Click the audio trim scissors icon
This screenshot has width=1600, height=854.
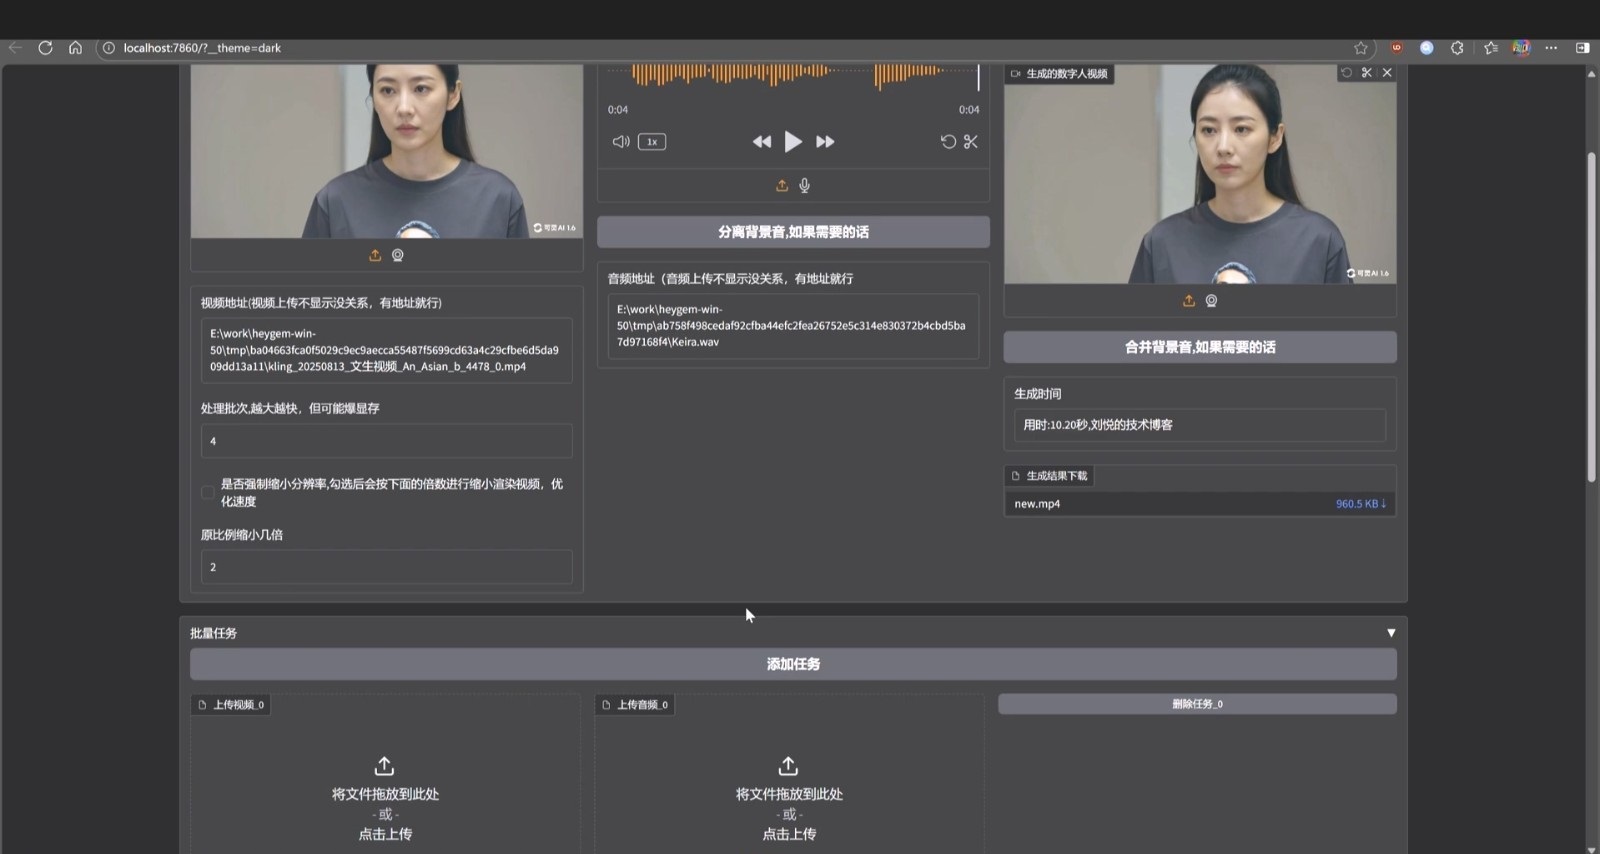[970, 142]
